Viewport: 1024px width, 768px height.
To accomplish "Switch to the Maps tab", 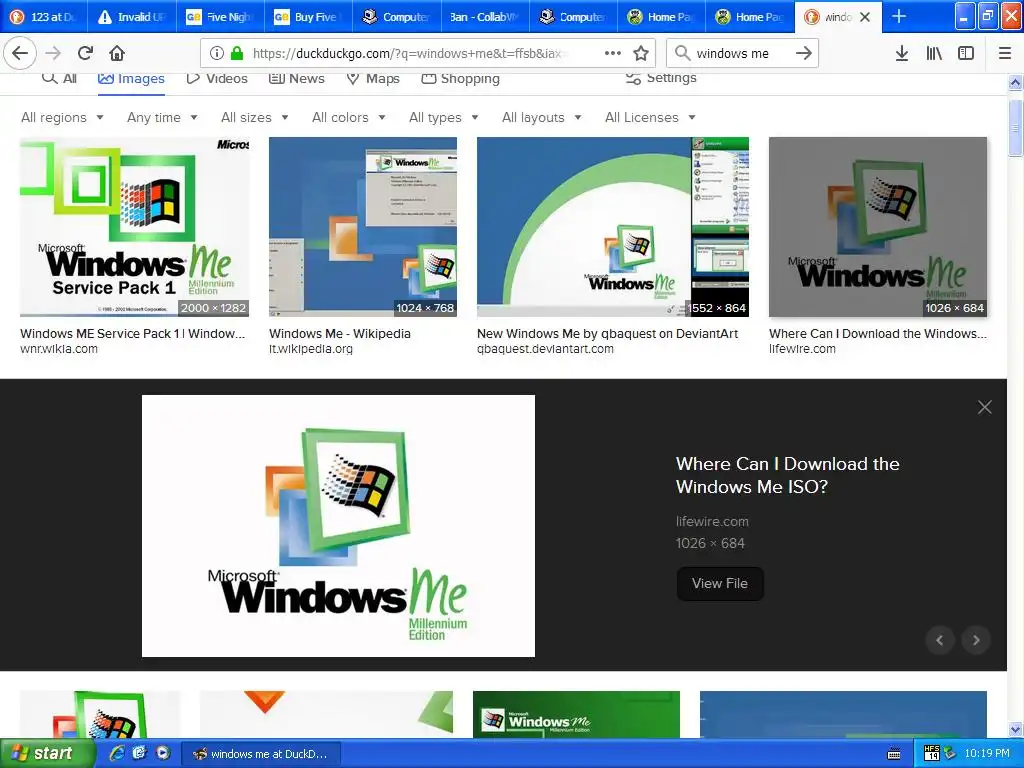I will tap(373, 78).
